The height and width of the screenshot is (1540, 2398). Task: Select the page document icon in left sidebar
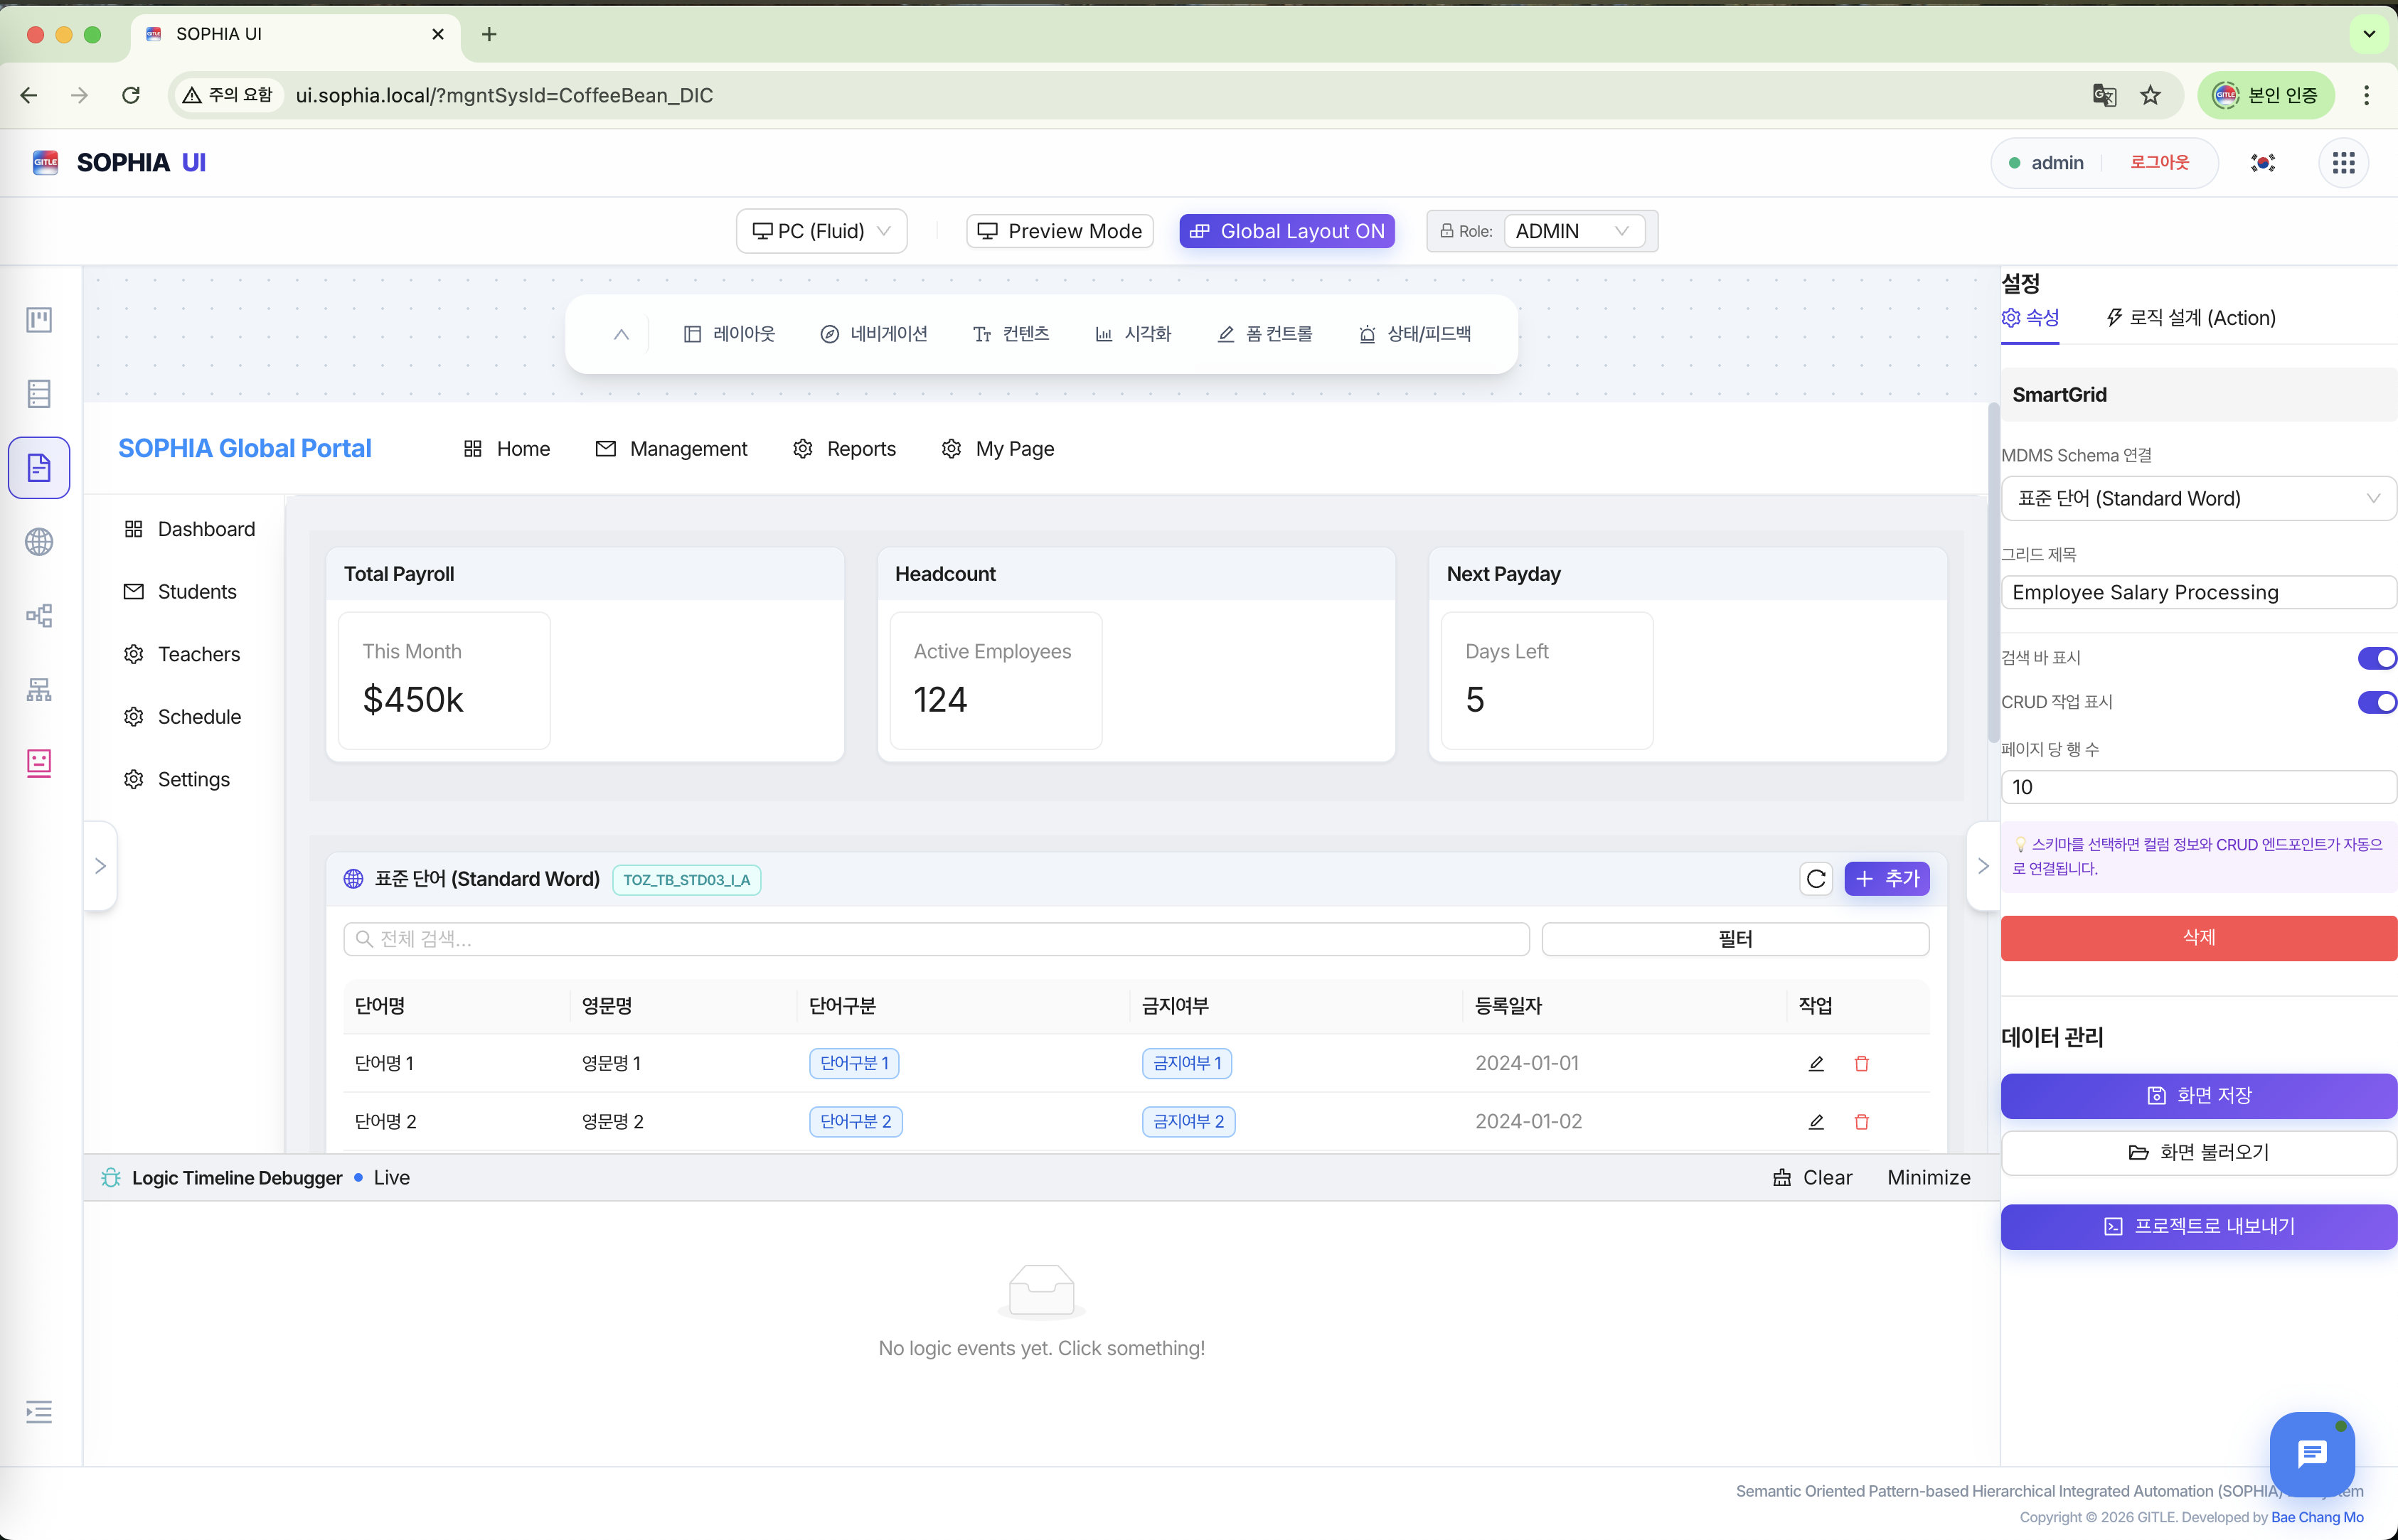pos(39,467)
